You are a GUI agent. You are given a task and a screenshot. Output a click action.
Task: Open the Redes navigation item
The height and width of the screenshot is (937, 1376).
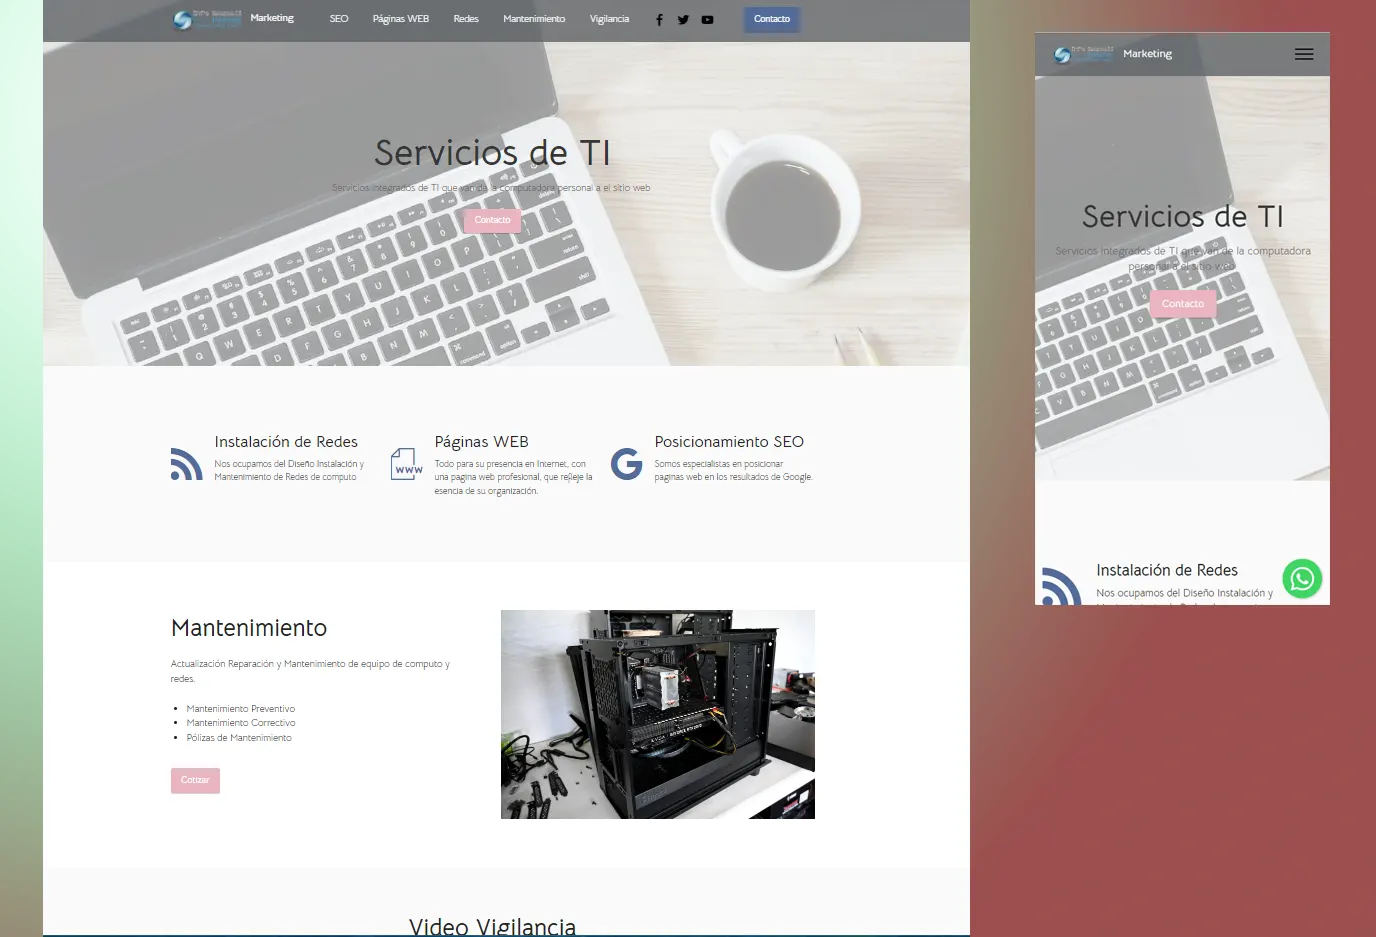tap(465, 19)
